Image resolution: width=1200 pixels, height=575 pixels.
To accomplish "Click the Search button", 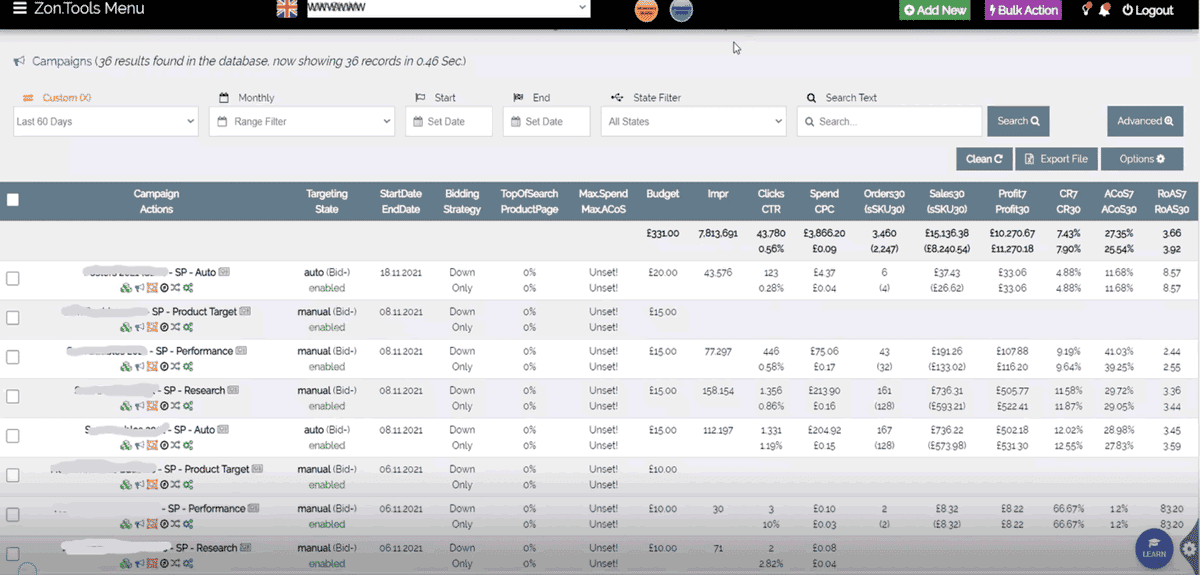I will 1018,121.
